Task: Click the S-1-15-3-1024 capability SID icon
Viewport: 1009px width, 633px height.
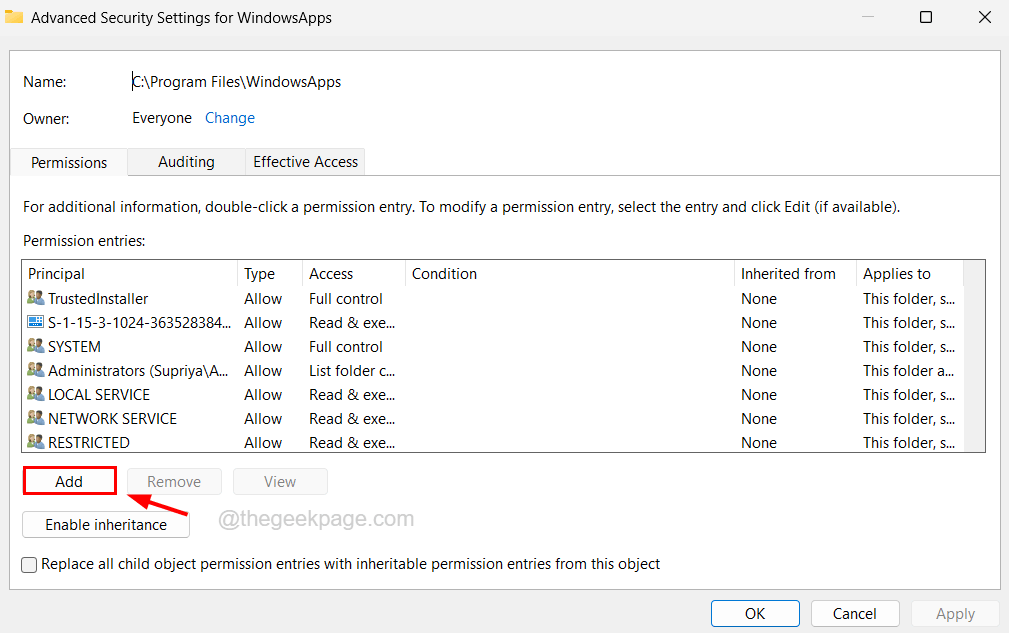Action: (x=35, y=322)
